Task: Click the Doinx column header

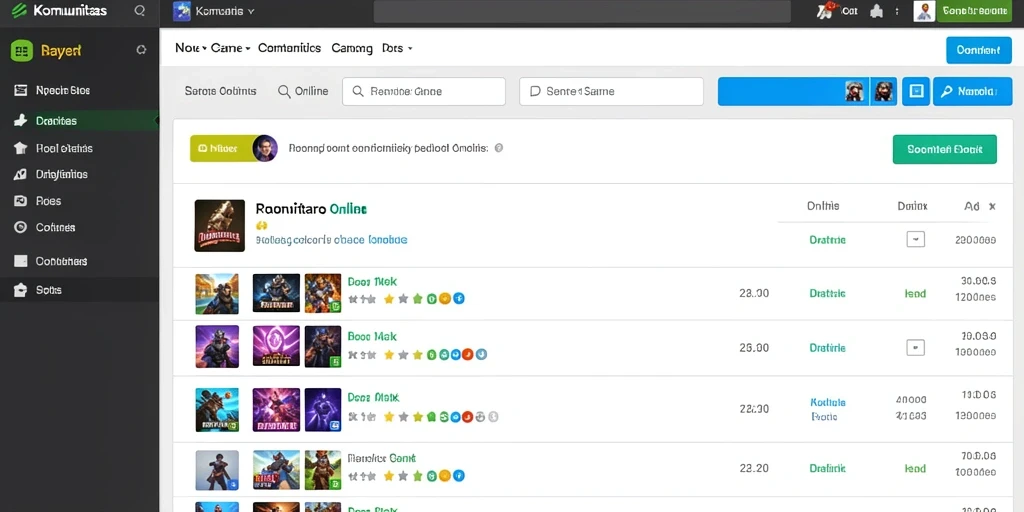Action: click(x=912, y=206)
